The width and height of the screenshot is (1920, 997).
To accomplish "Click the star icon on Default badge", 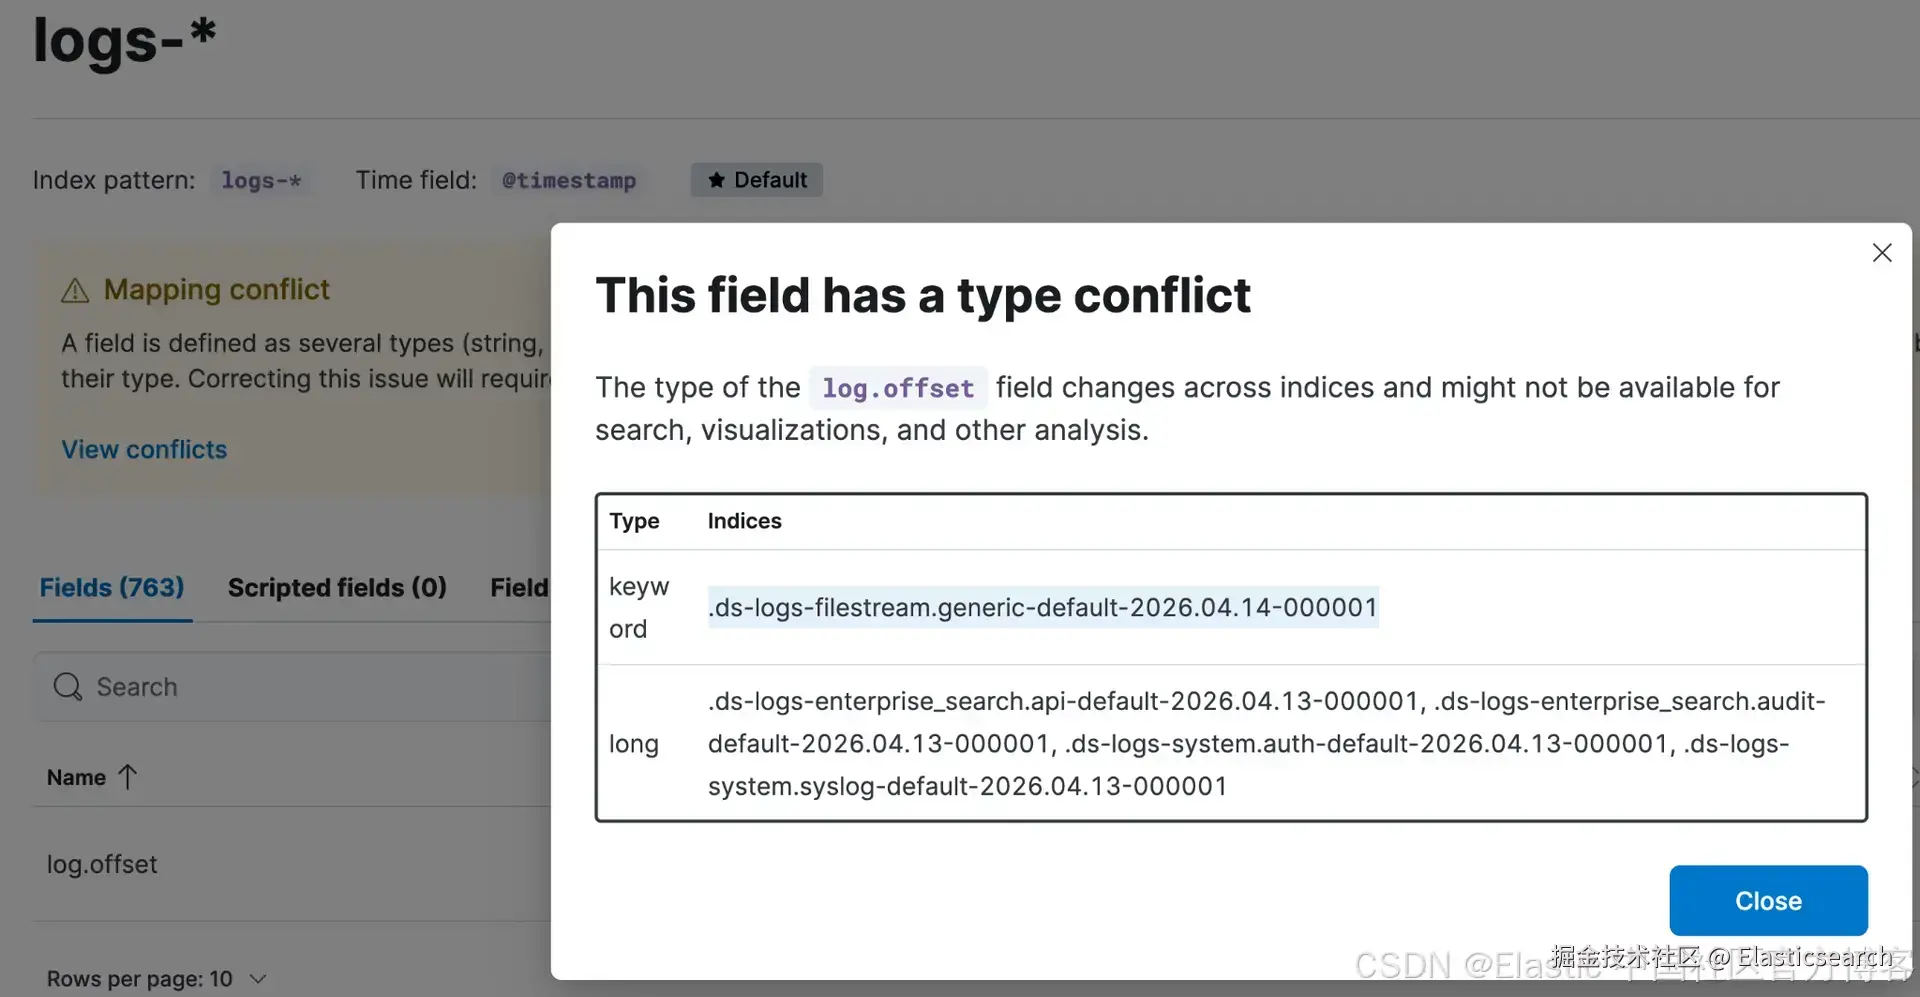I will pyautogui.click(x=716, y=180).
